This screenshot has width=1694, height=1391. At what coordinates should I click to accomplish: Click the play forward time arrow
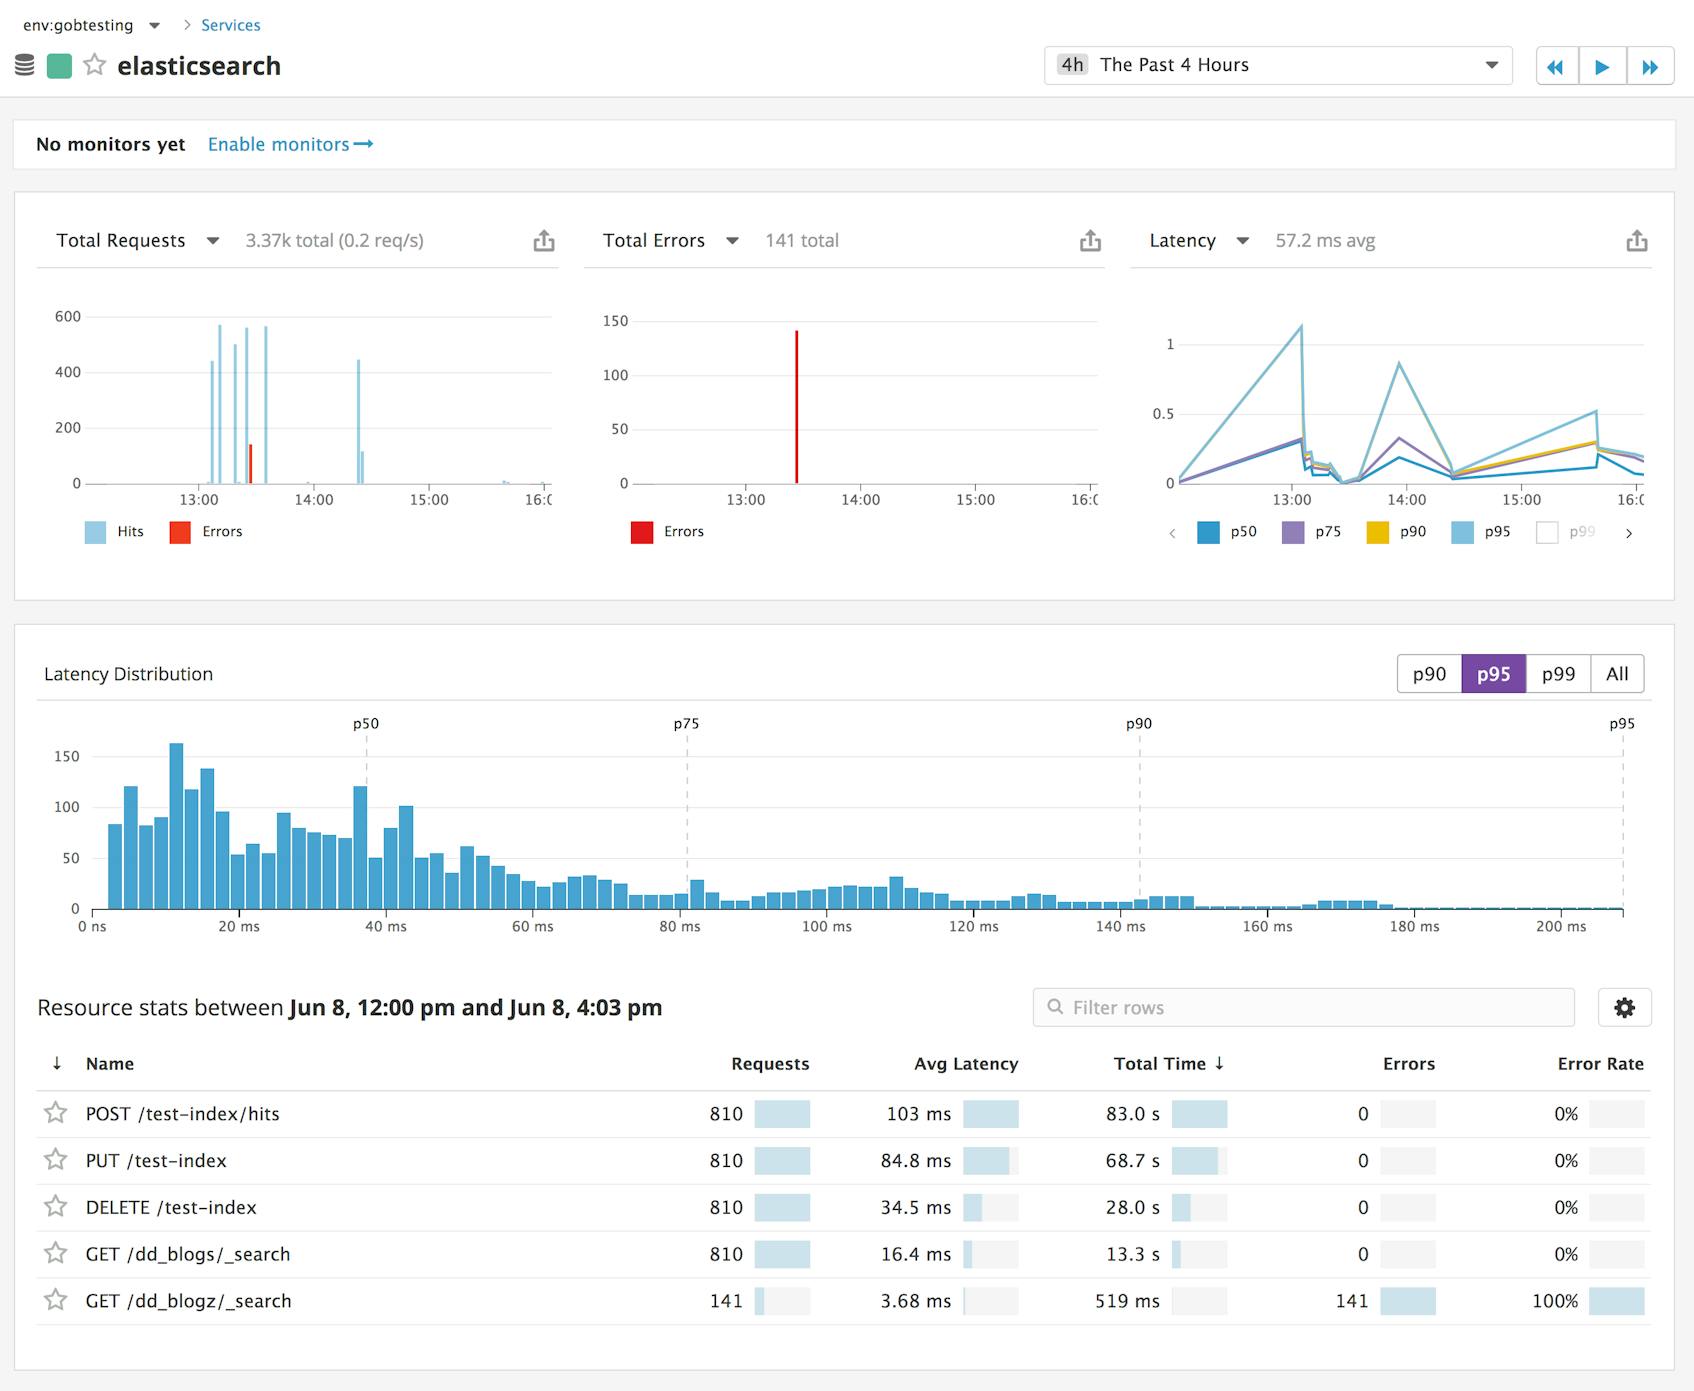tap(1603, 65)
